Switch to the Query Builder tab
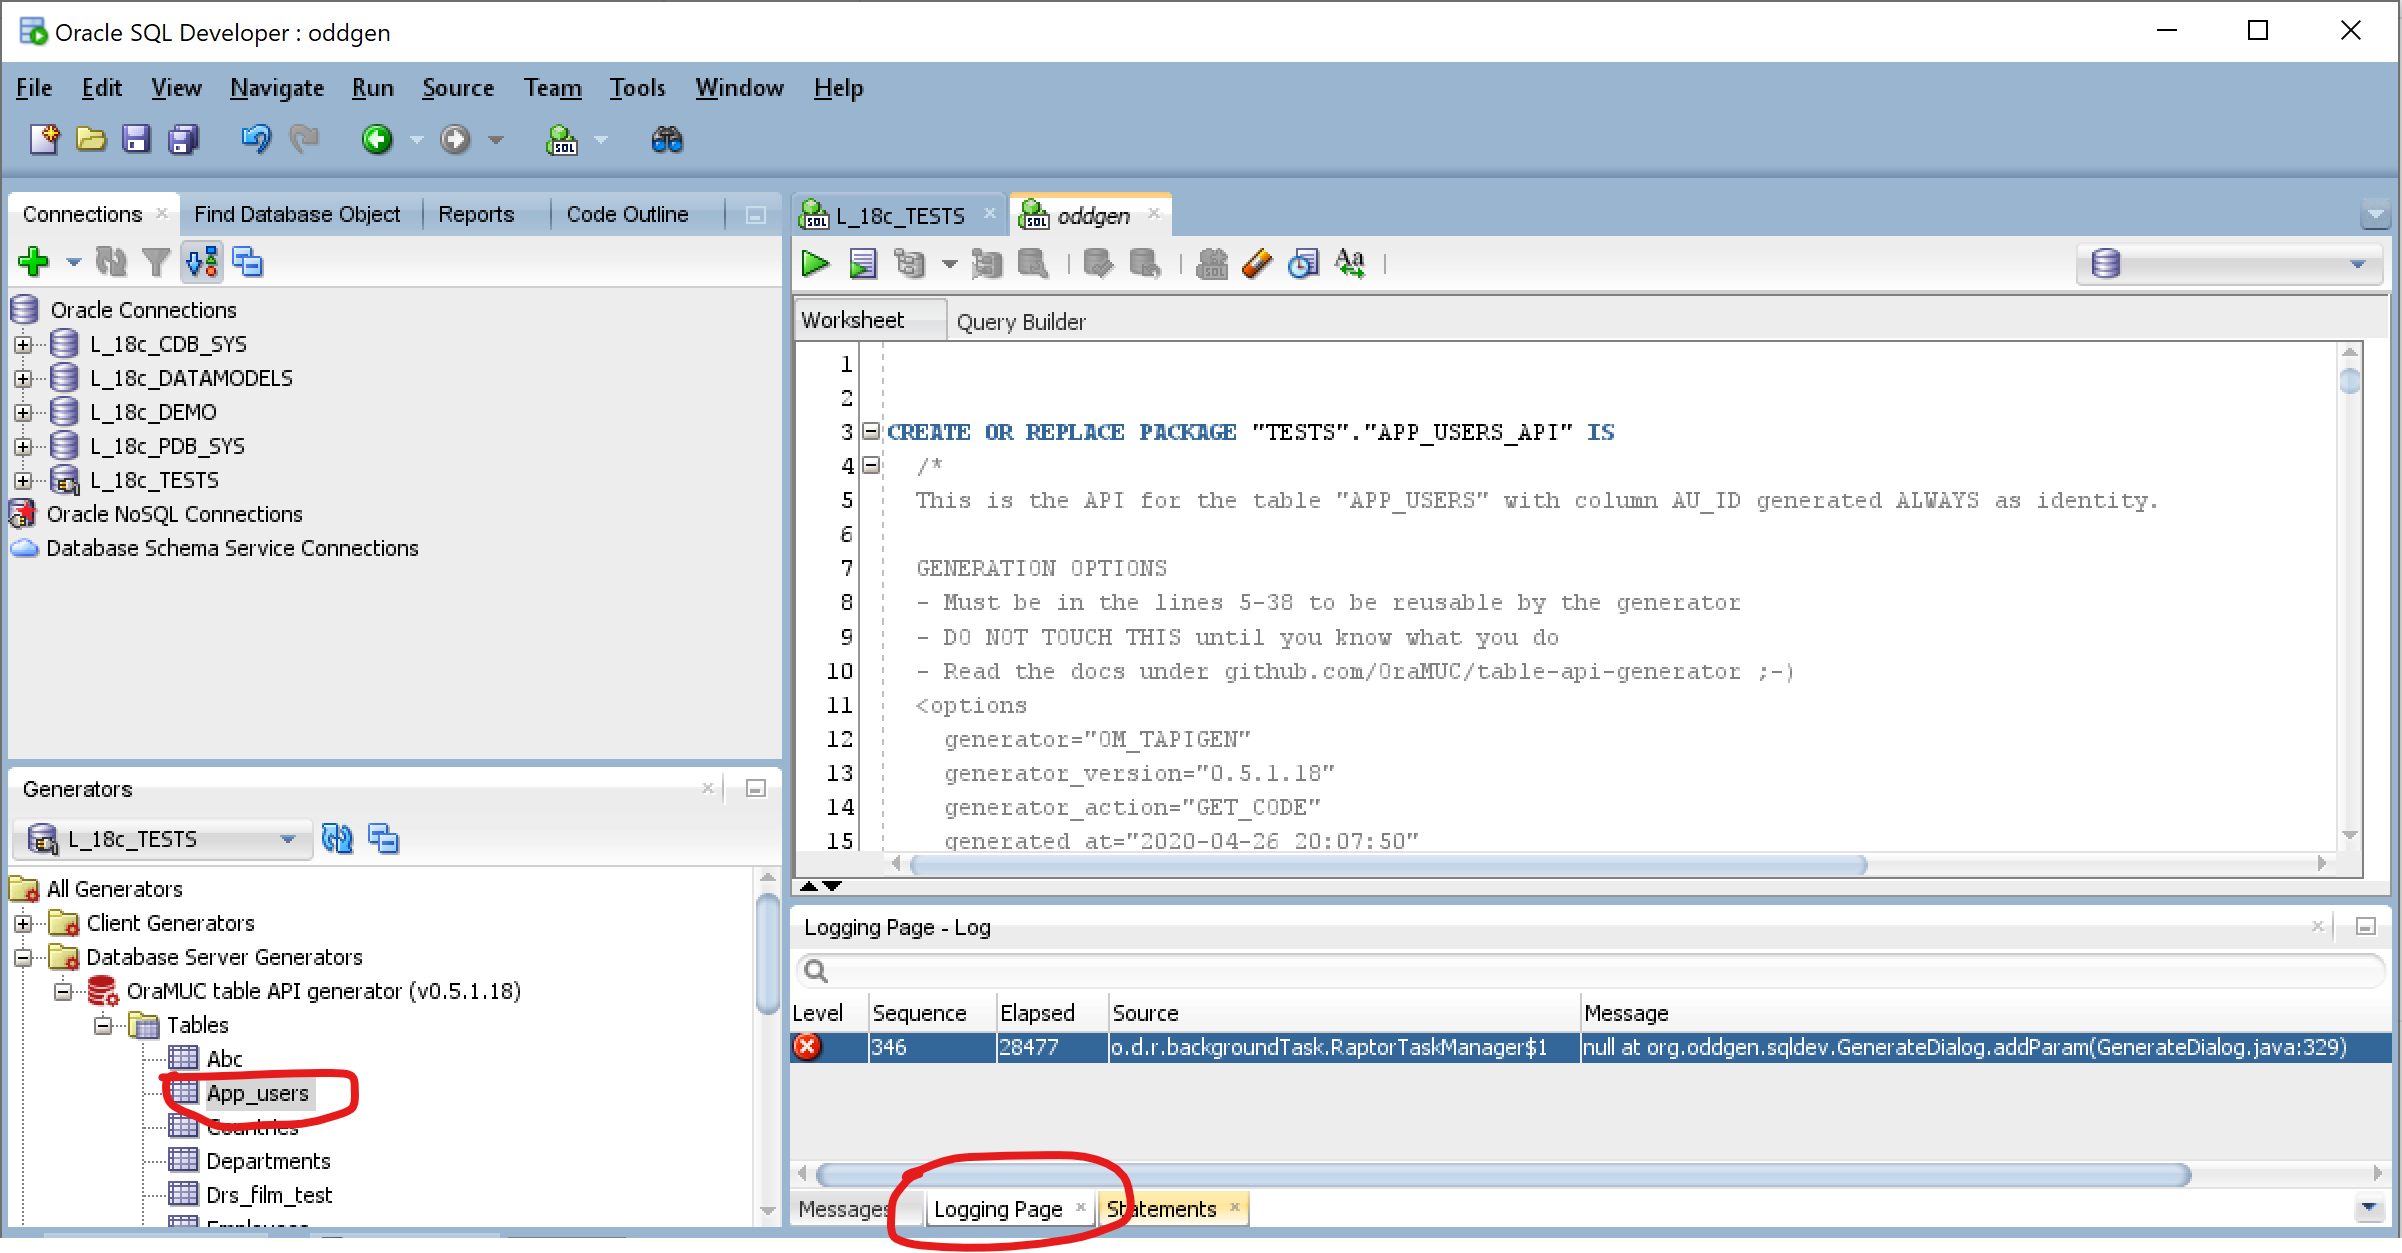 (1020, 322)
